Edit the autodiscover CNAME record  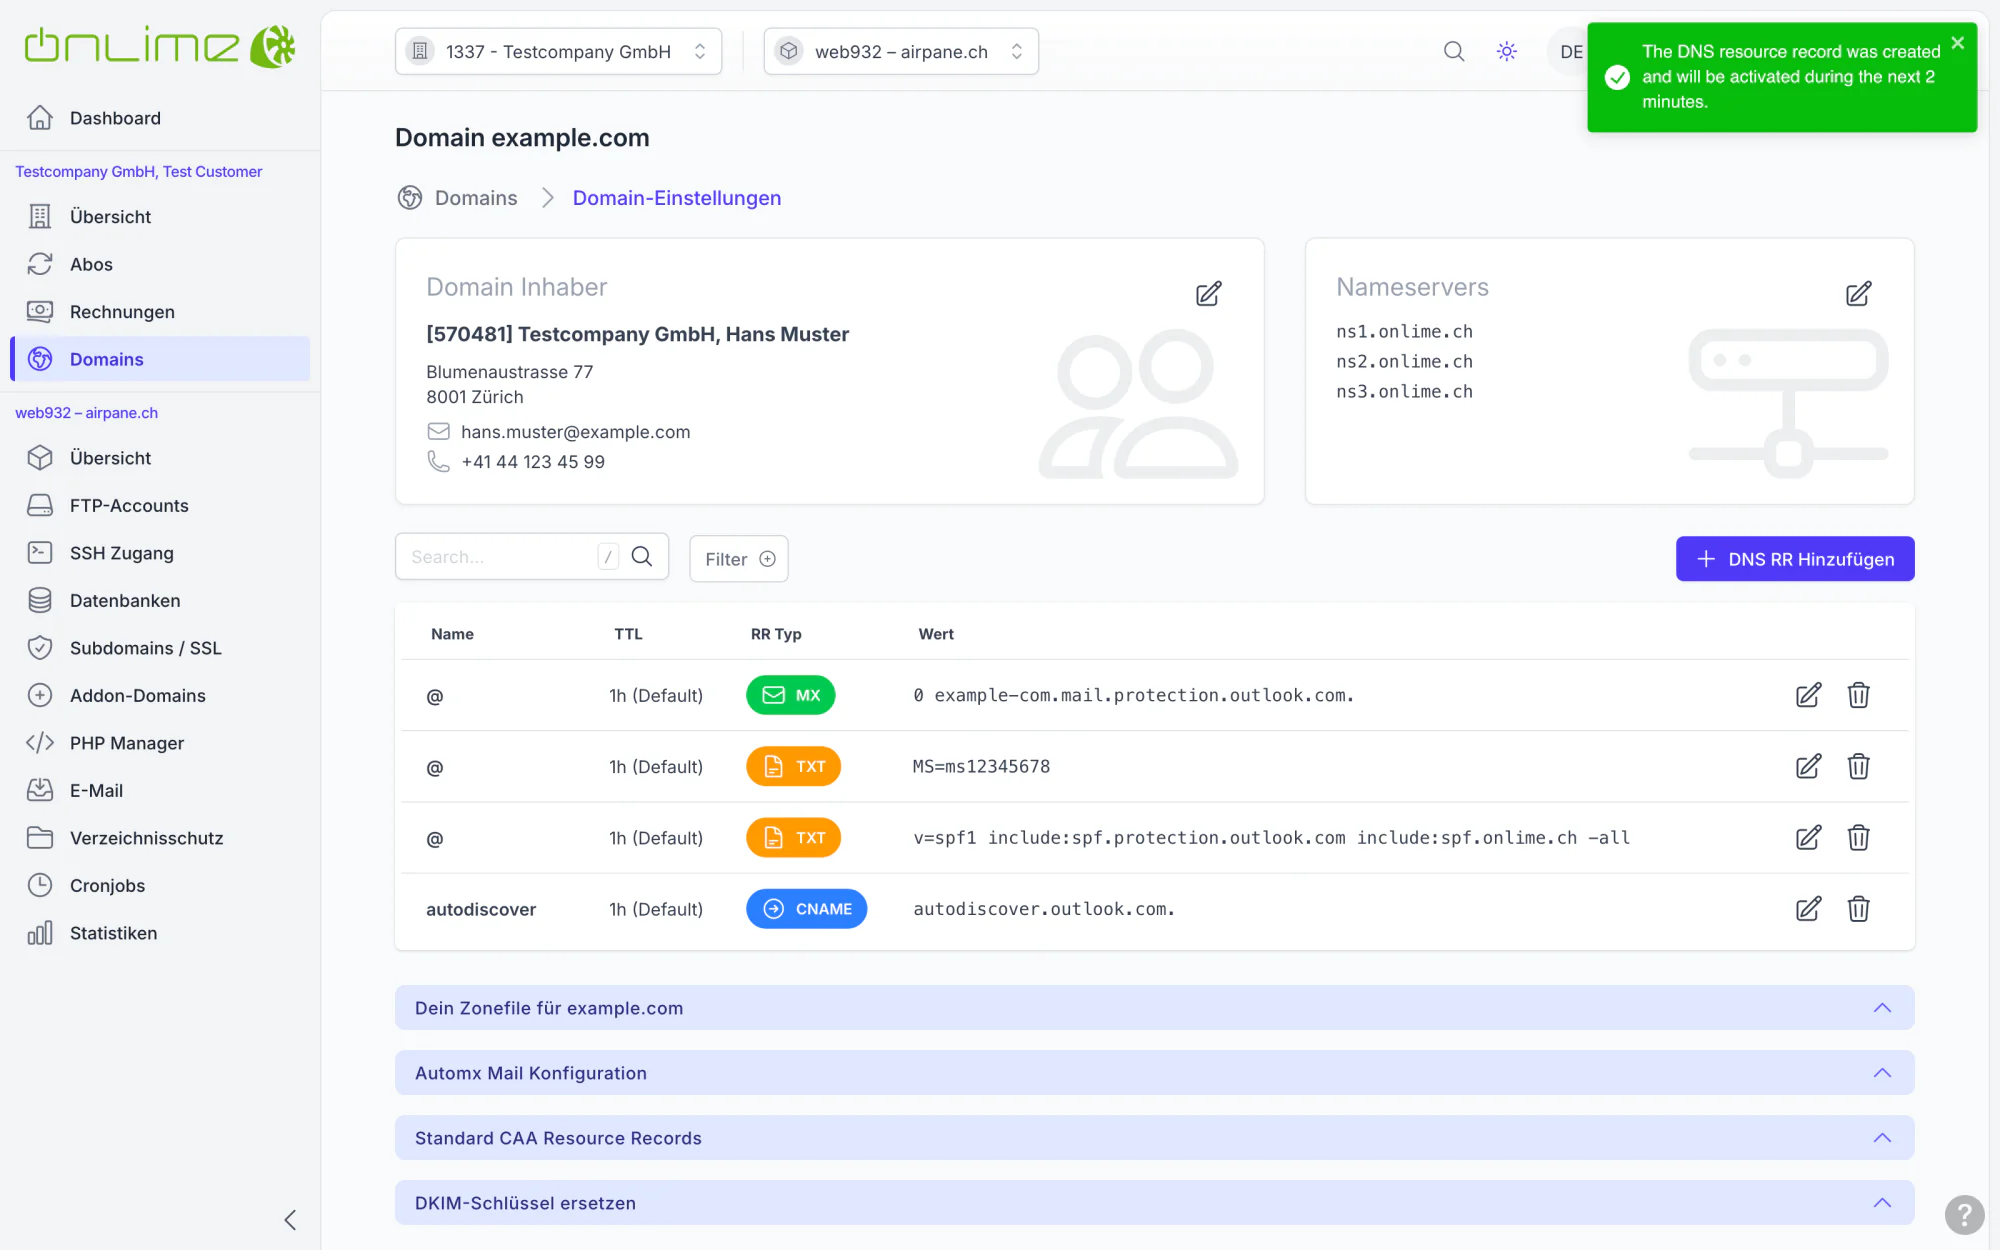click(x=1808, y=908)
